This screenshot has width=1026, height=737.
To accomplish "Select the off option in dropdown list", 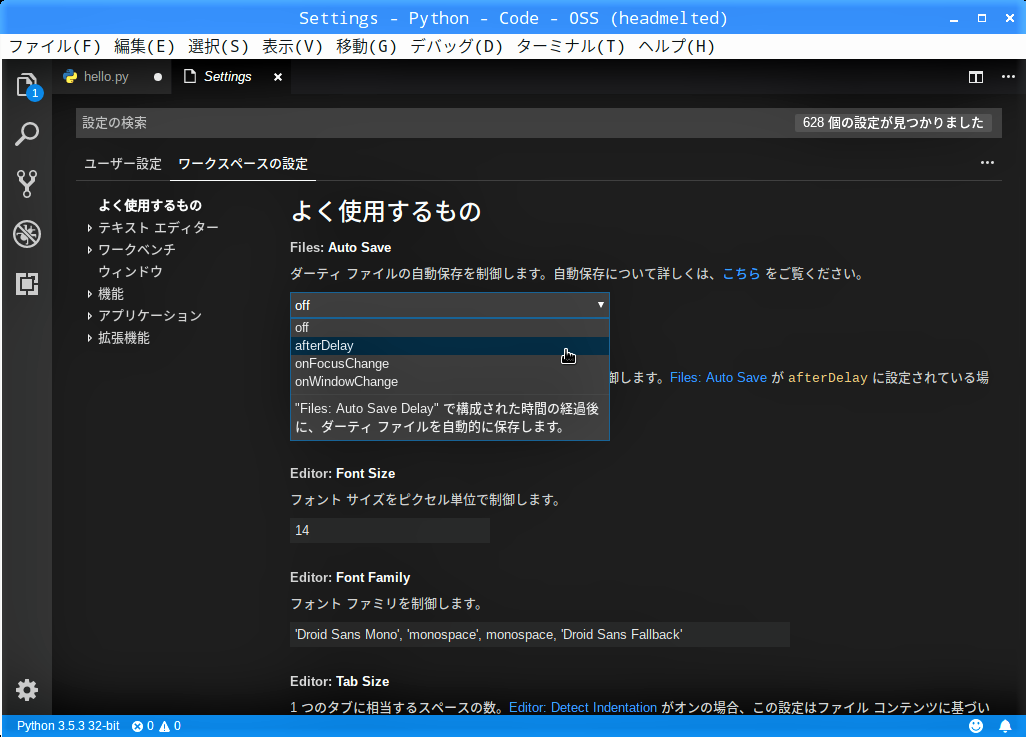I will click(x=450, y=327).
